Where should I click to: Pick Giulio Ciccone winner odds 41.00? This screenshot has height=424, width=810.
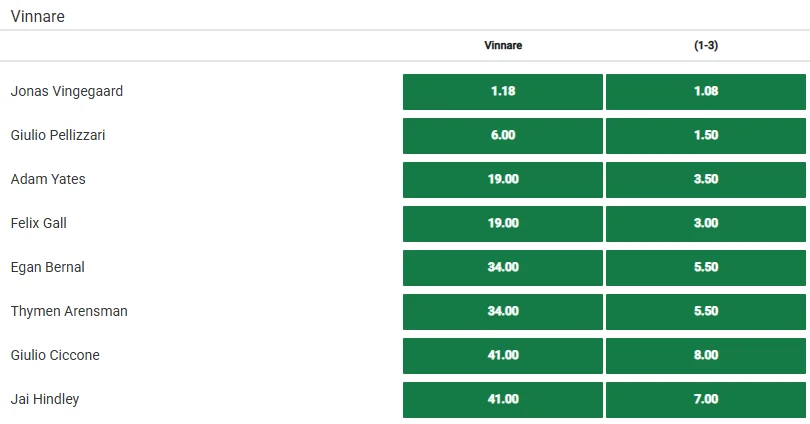click(x=503, y=355)
